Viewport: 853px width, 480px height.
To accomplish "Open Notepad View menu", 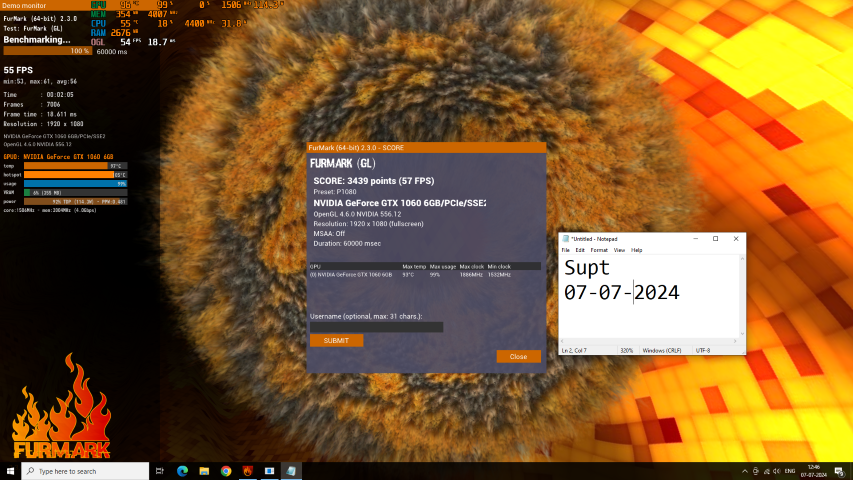I will pos(619,250).
